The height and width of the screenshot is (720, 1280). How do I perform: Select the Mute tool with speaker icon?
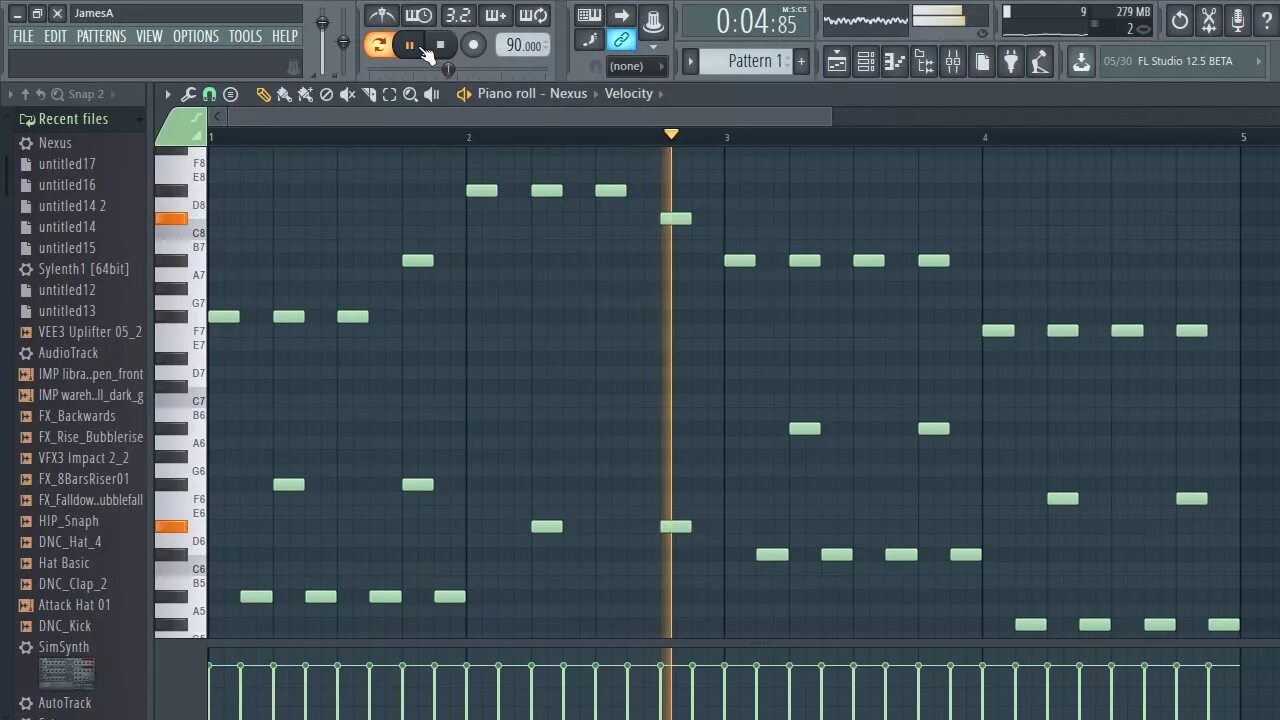pyautogui.click(x=347, y=94)
